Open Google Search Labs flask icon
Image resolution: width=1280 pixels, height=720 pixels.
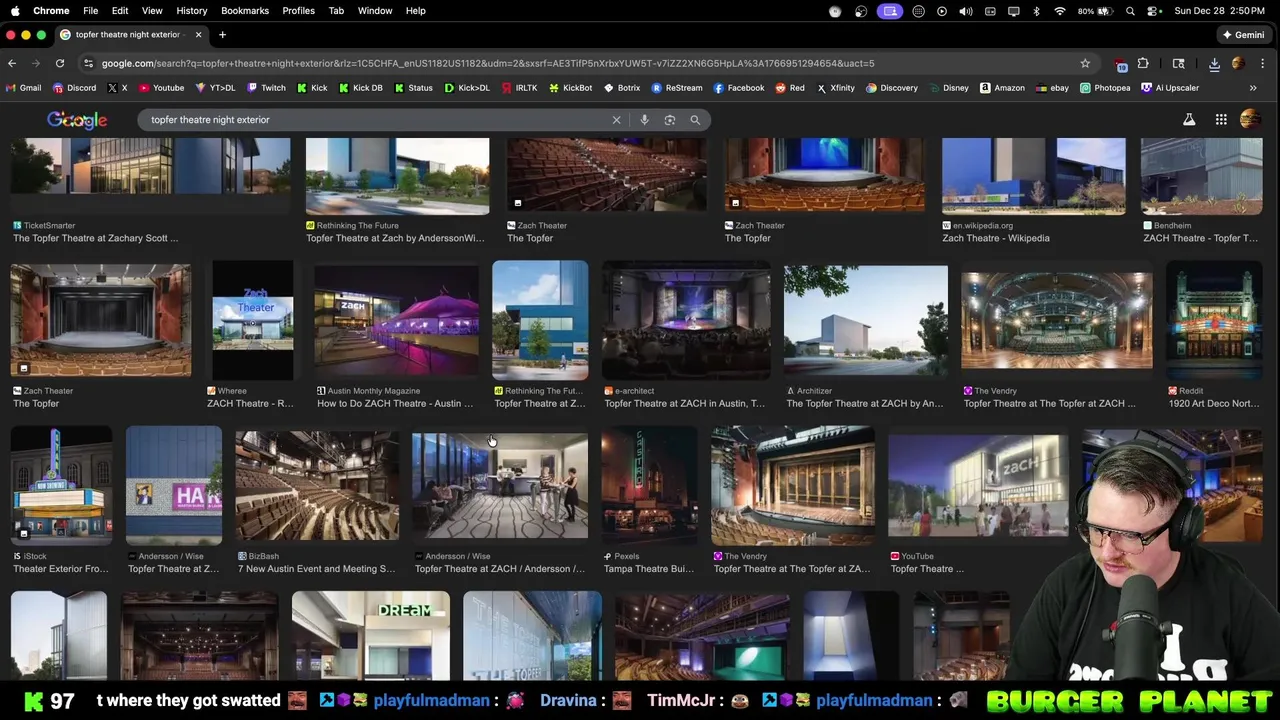coord(1189,120)
